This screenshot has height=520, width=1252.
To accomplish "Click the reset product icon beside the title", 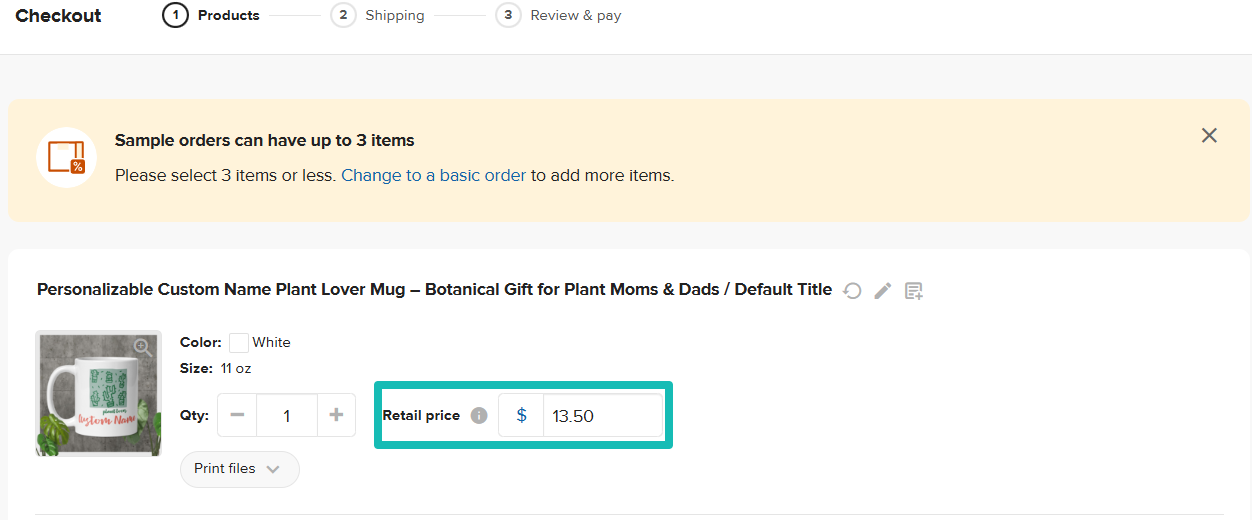I will tap(852, 291).
